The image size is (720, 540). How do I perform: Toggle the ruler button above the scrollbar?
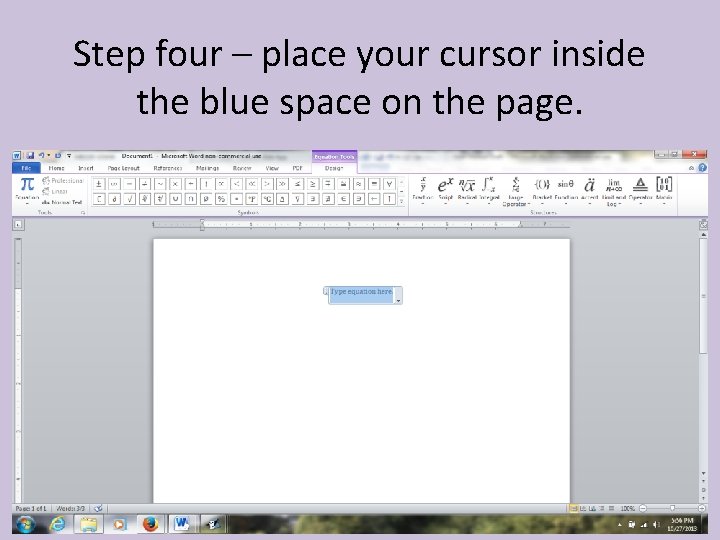[x=703, y=225]
